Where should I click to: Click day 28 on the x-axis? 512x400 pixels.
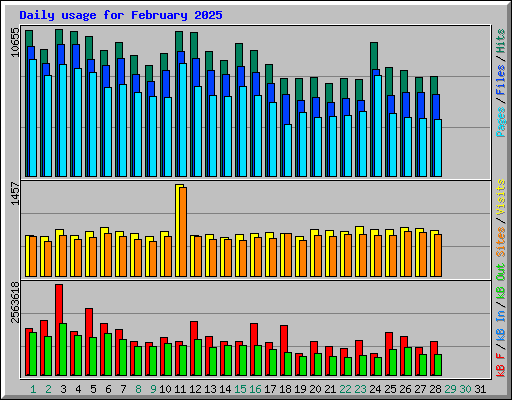435,389
